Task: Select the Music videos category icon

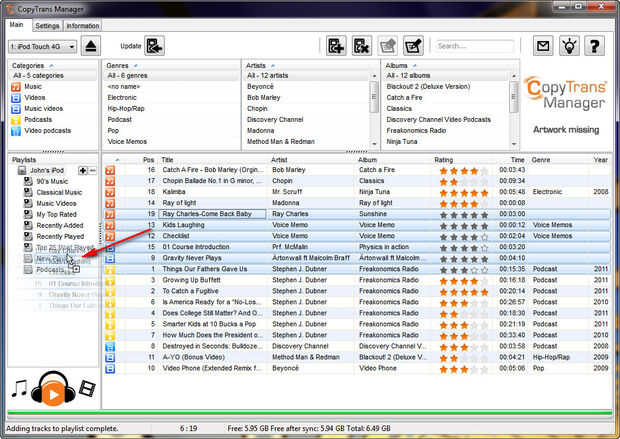Action: pyautogui.click(x=16, y=109)
